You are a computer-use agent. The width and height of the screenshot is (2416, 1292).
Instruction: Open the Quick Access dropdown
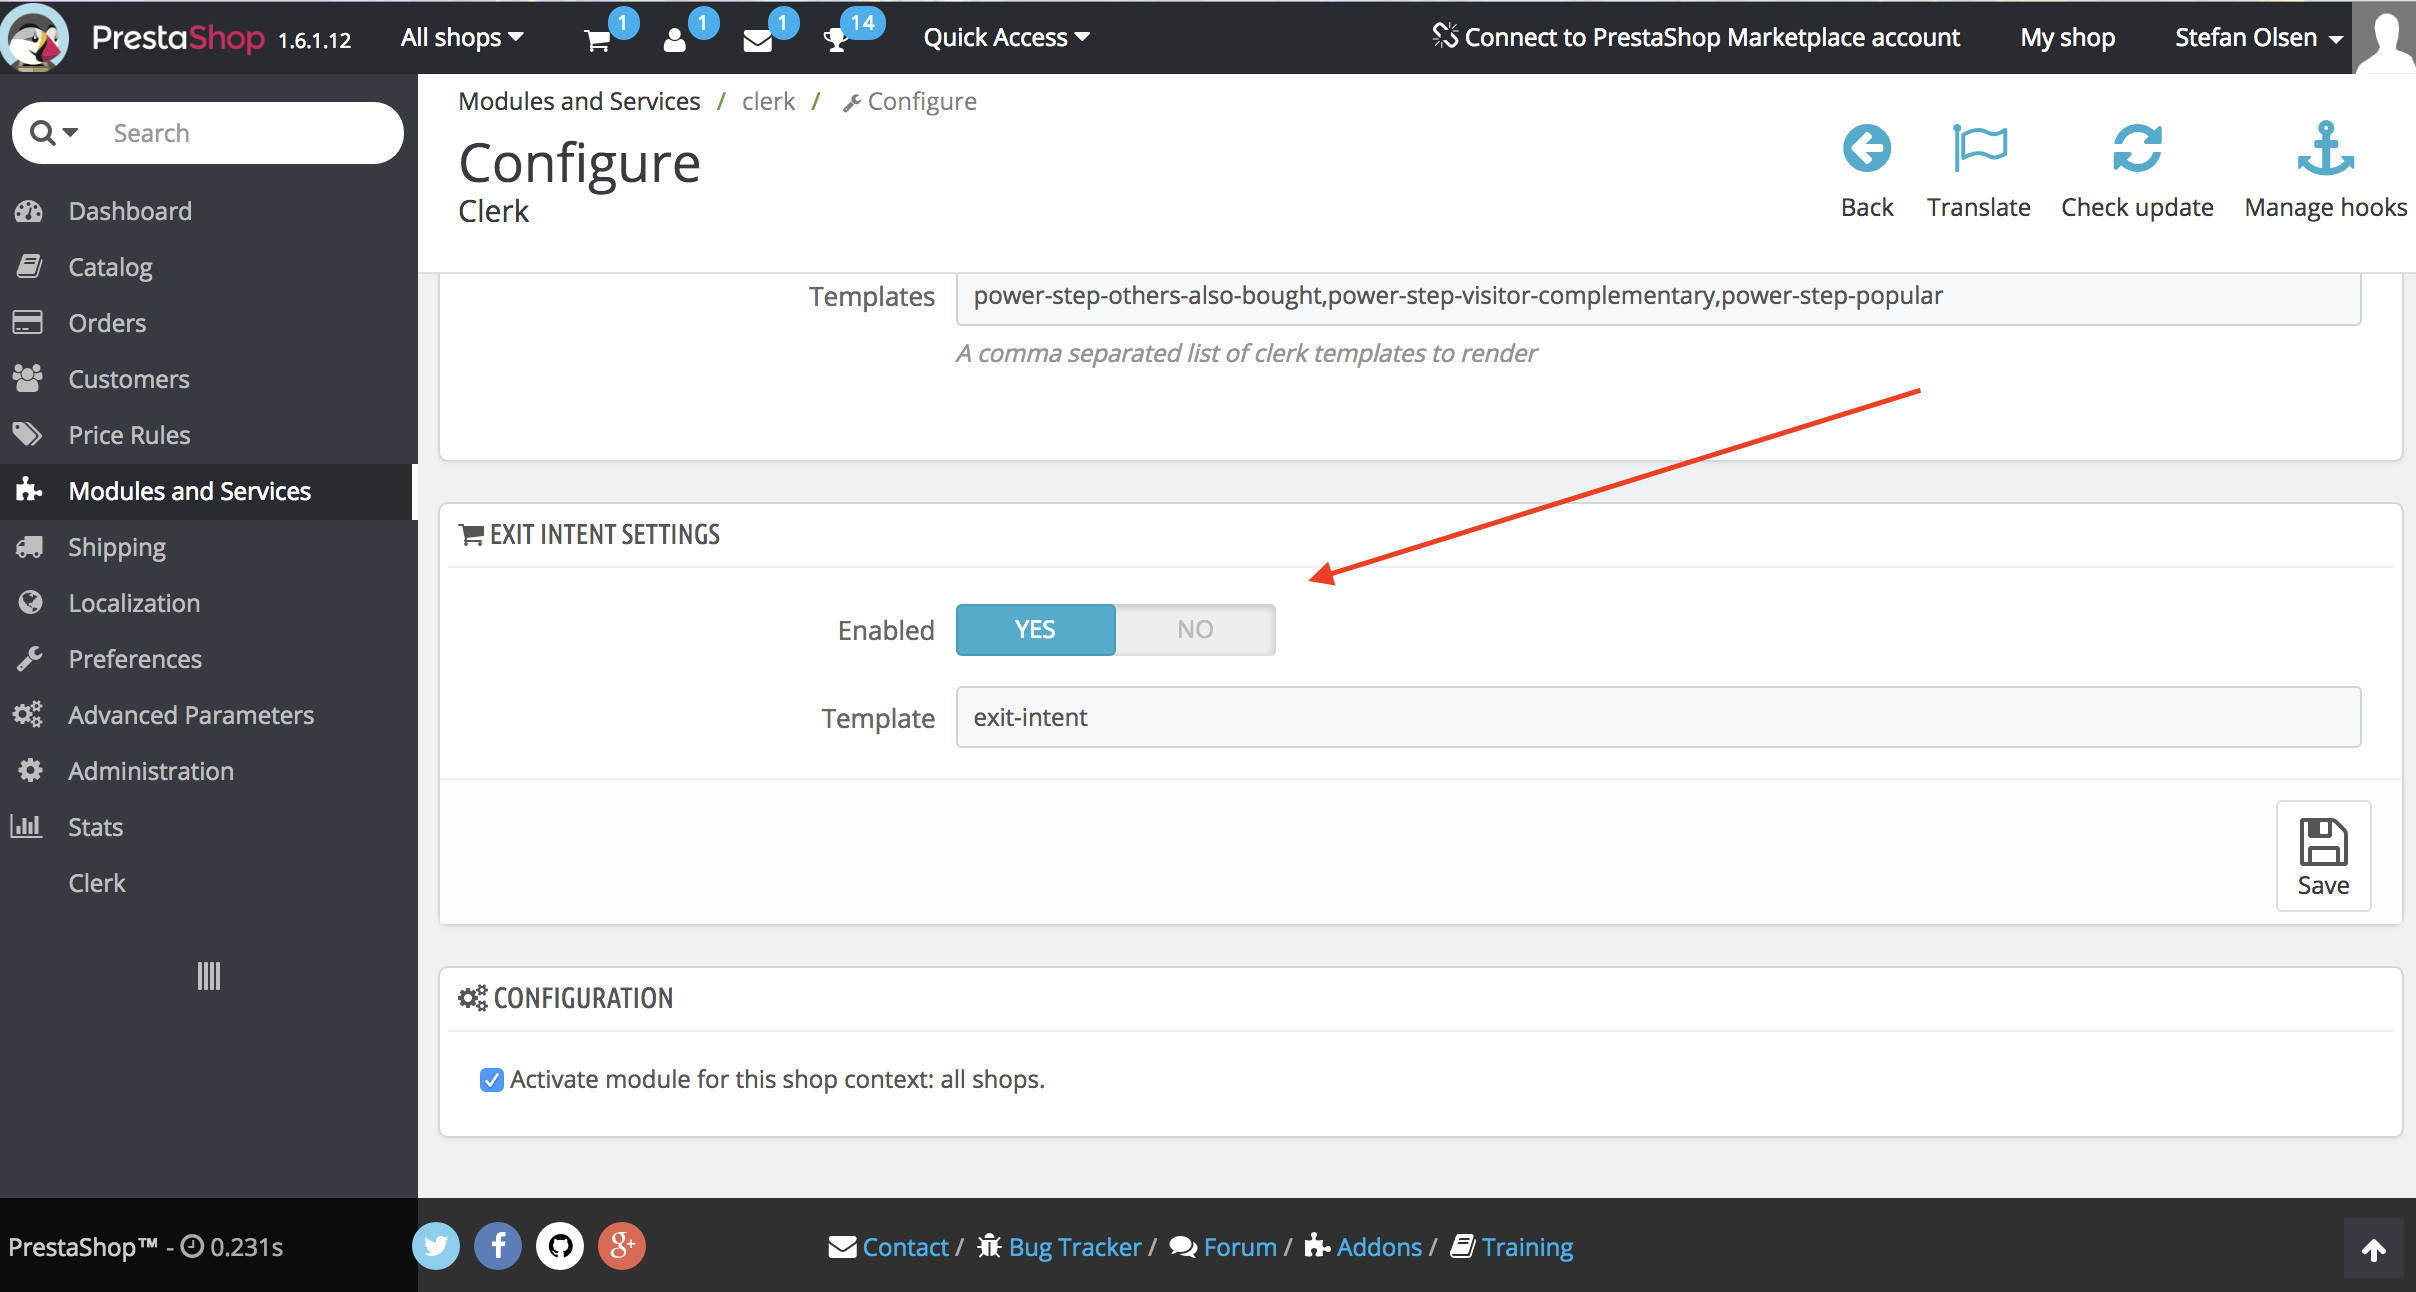pos(1006,38)
